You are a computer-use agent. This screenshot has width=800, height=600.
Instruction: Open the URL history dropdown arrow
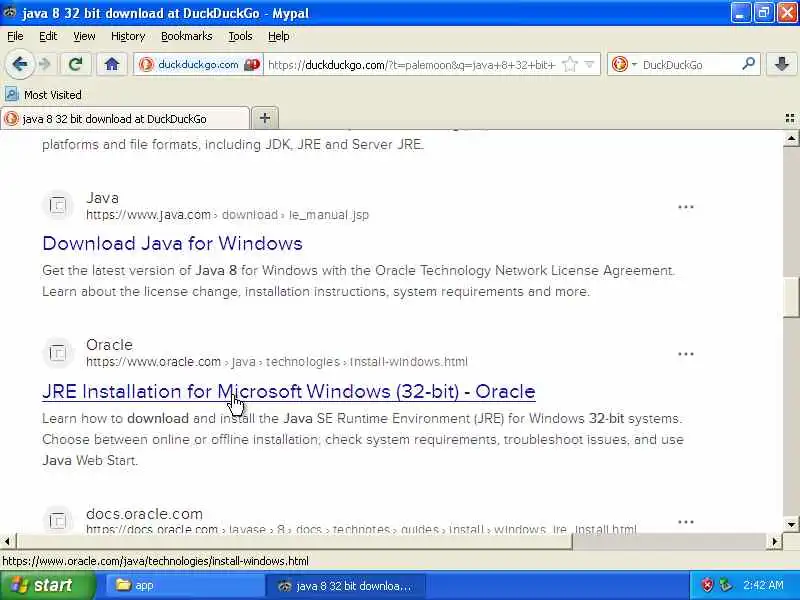(x=589, y=65)
